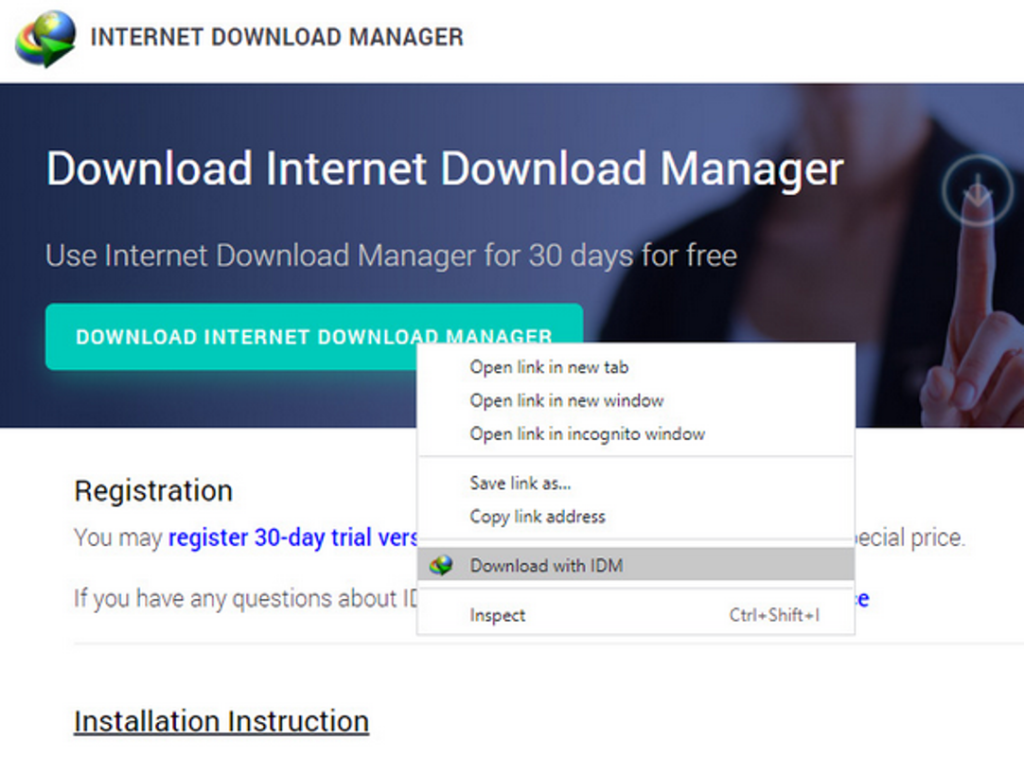Viewport: 1024px width, 757px height.
Task: Select Save link as... menu entry
Action: 520,483
